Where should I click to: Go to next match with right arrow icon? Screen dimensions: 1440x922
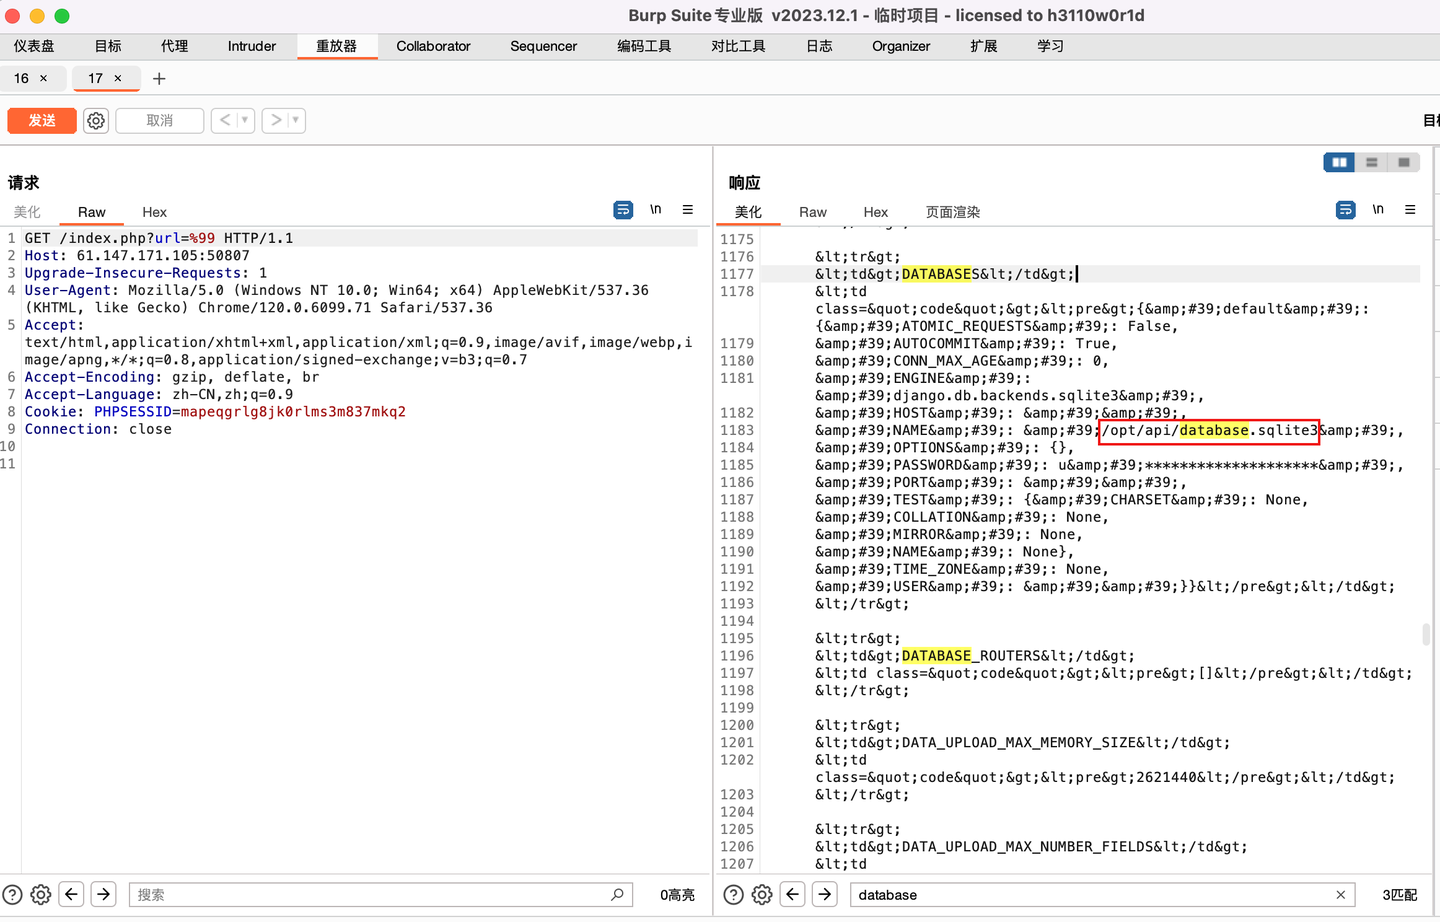click(x=823, y=894)
